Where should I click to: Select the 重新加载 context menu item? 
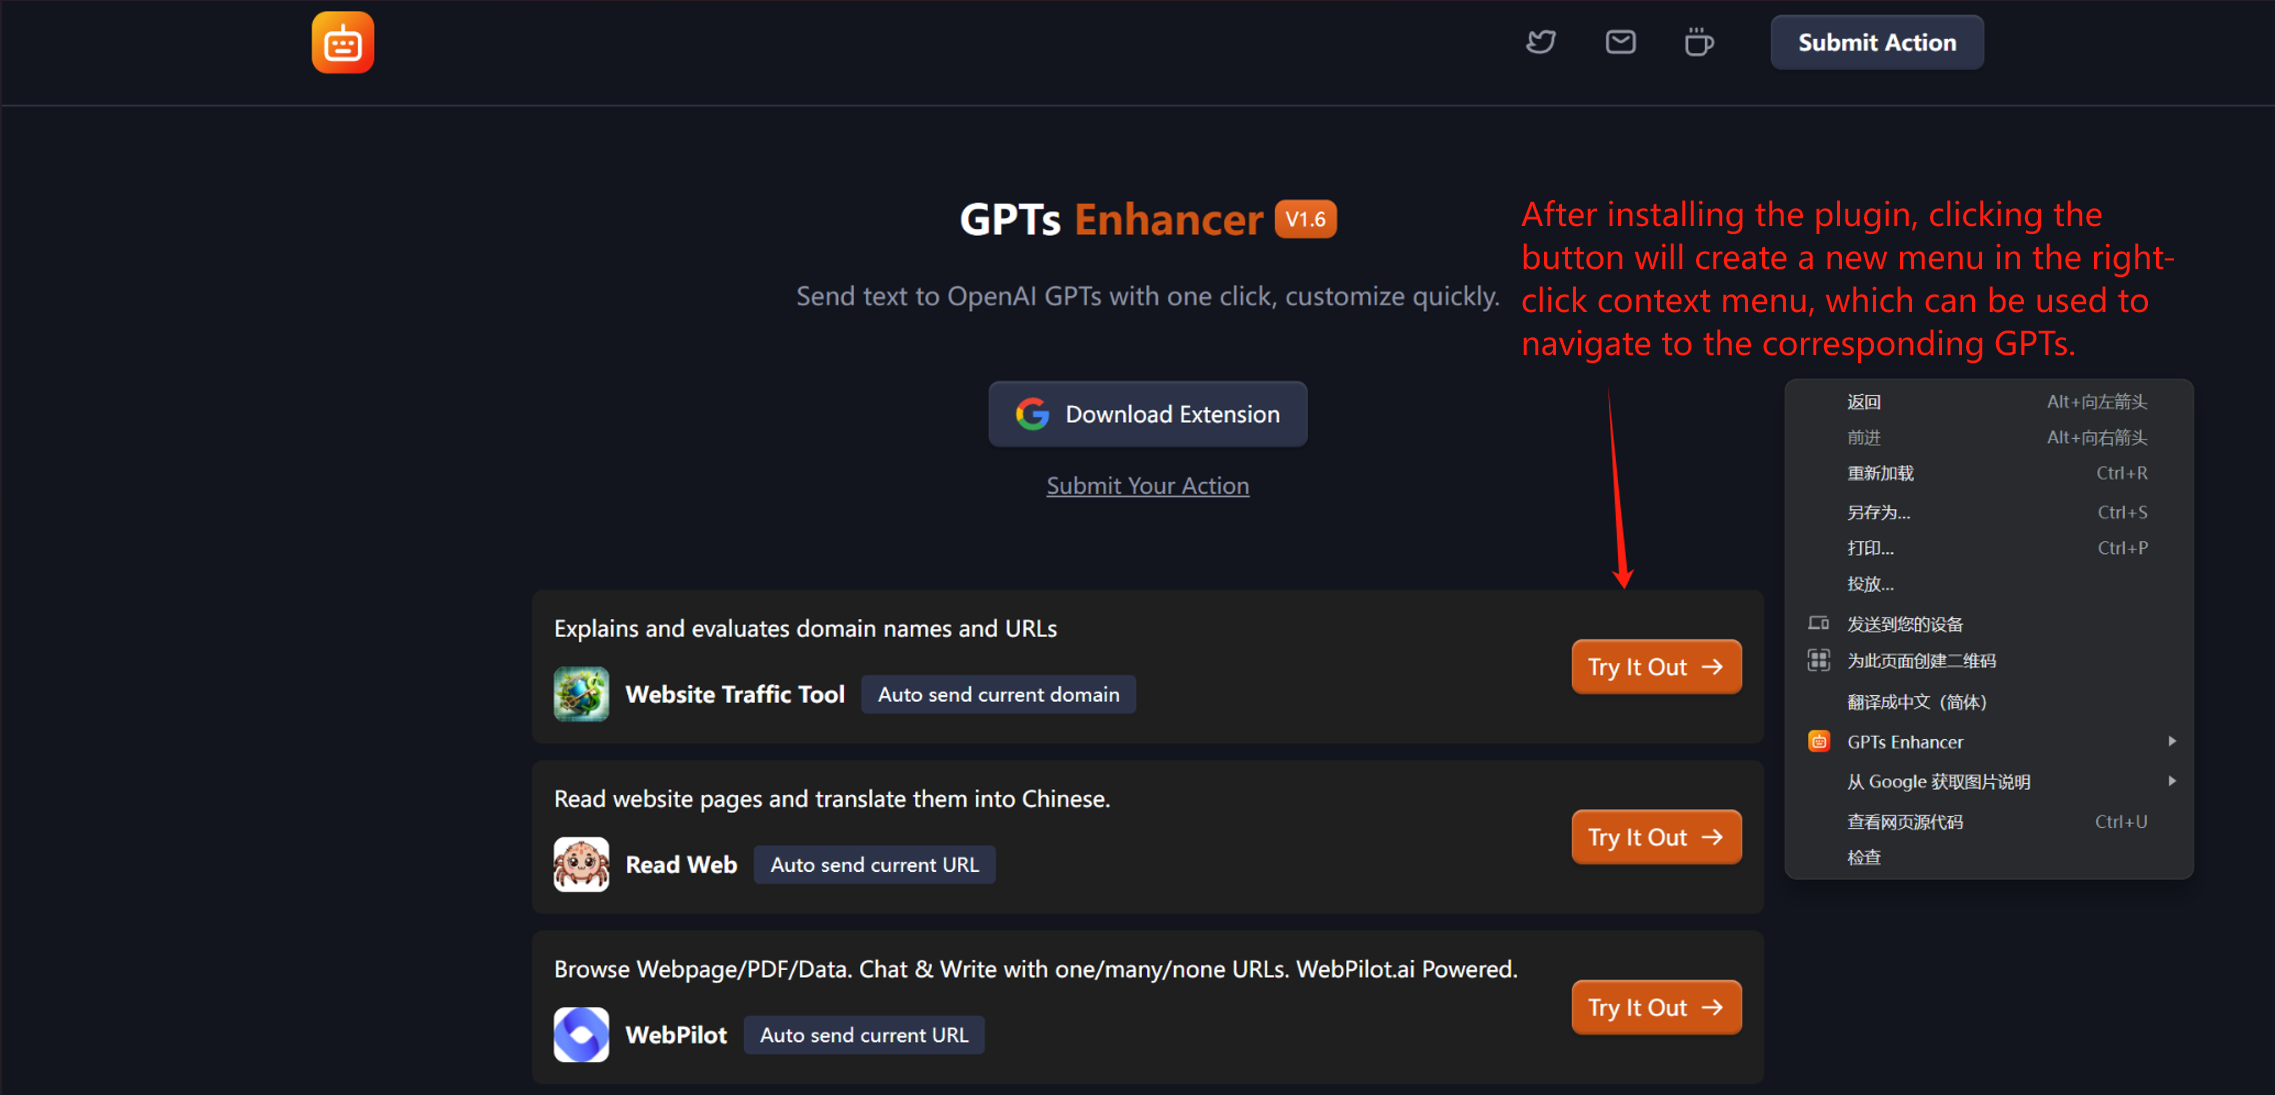pos(1880,473)
